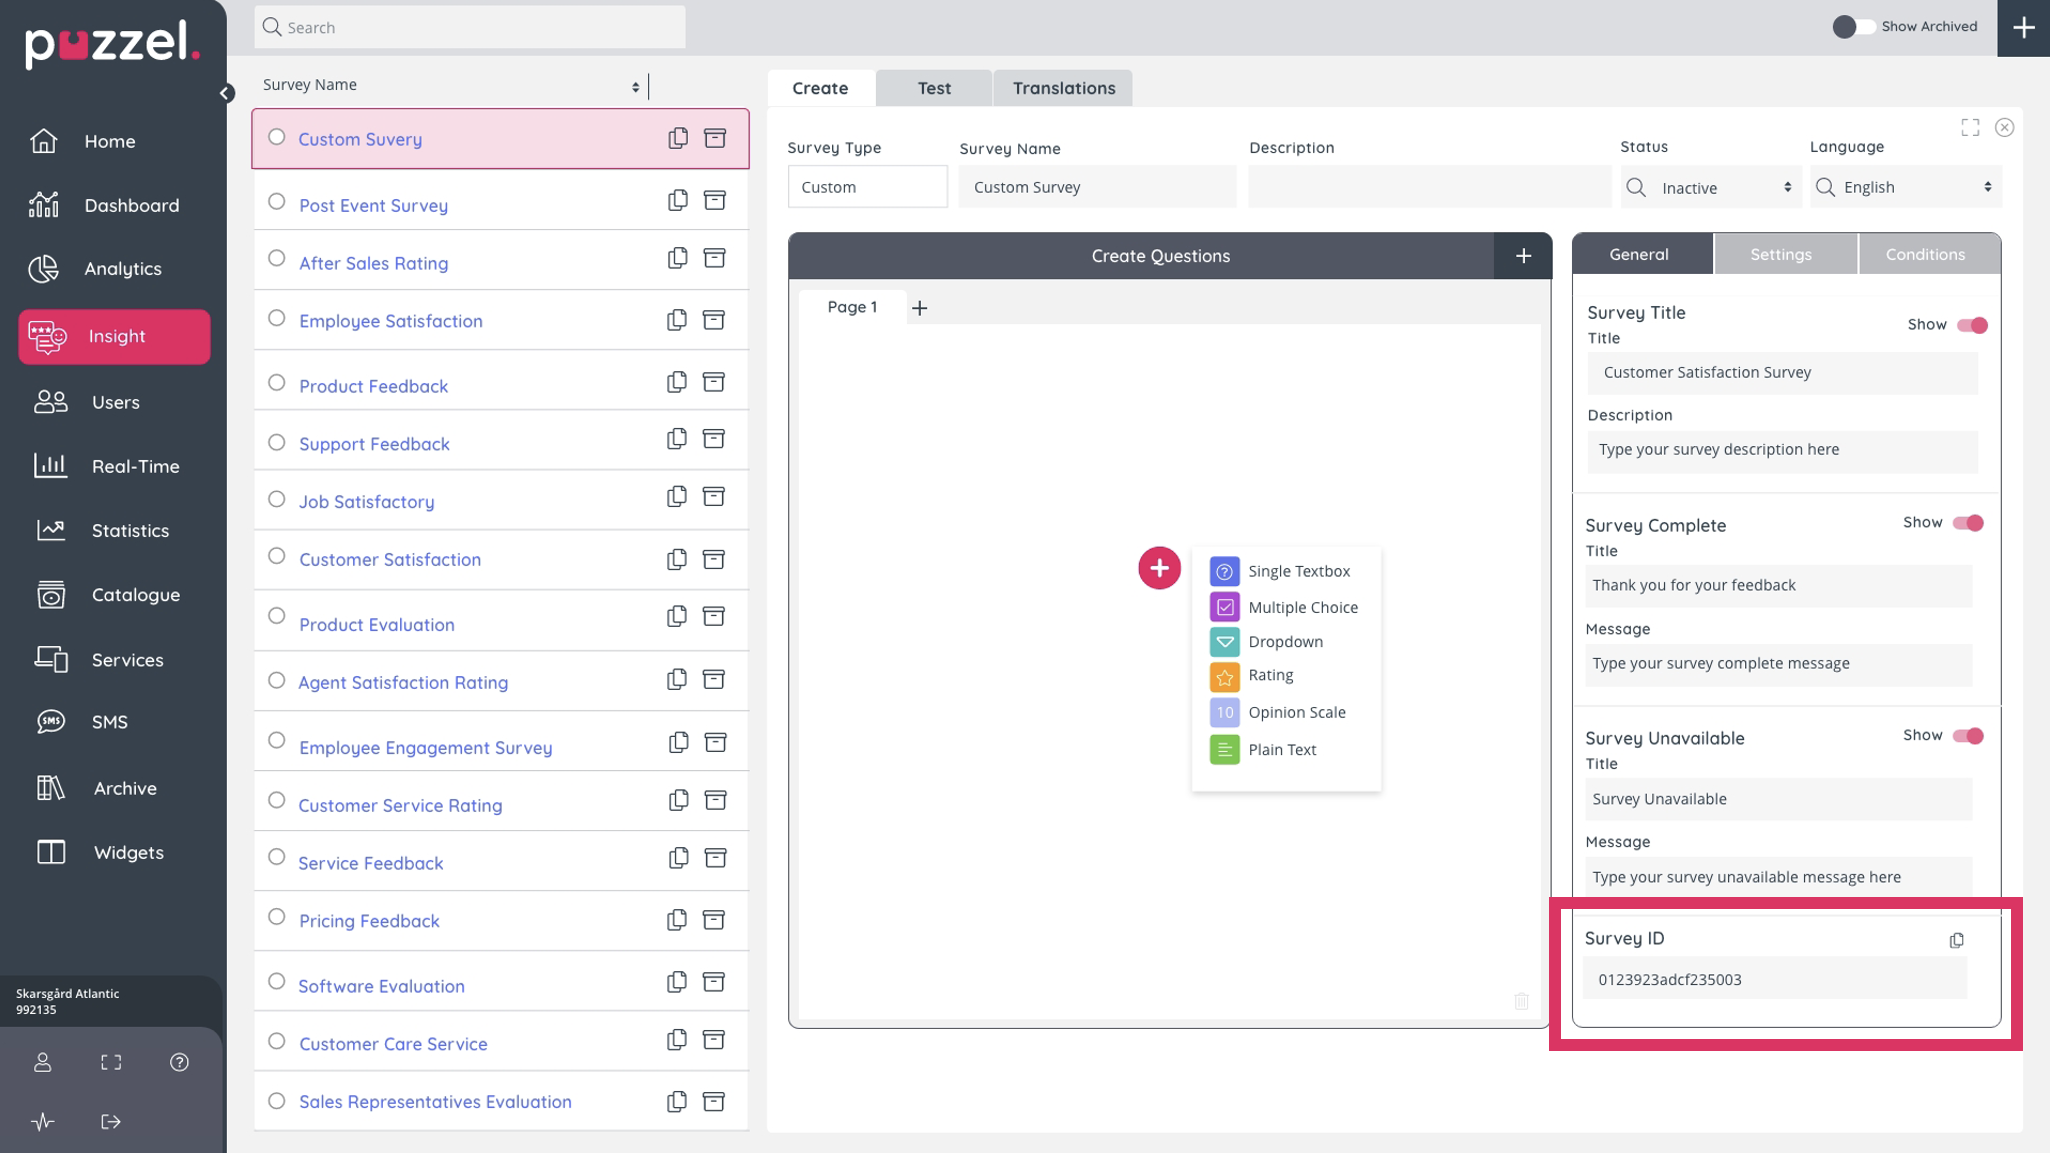Click the red add question button
The image size is (2050, 1154).
pyautogui.click(x=1159, y=568)
